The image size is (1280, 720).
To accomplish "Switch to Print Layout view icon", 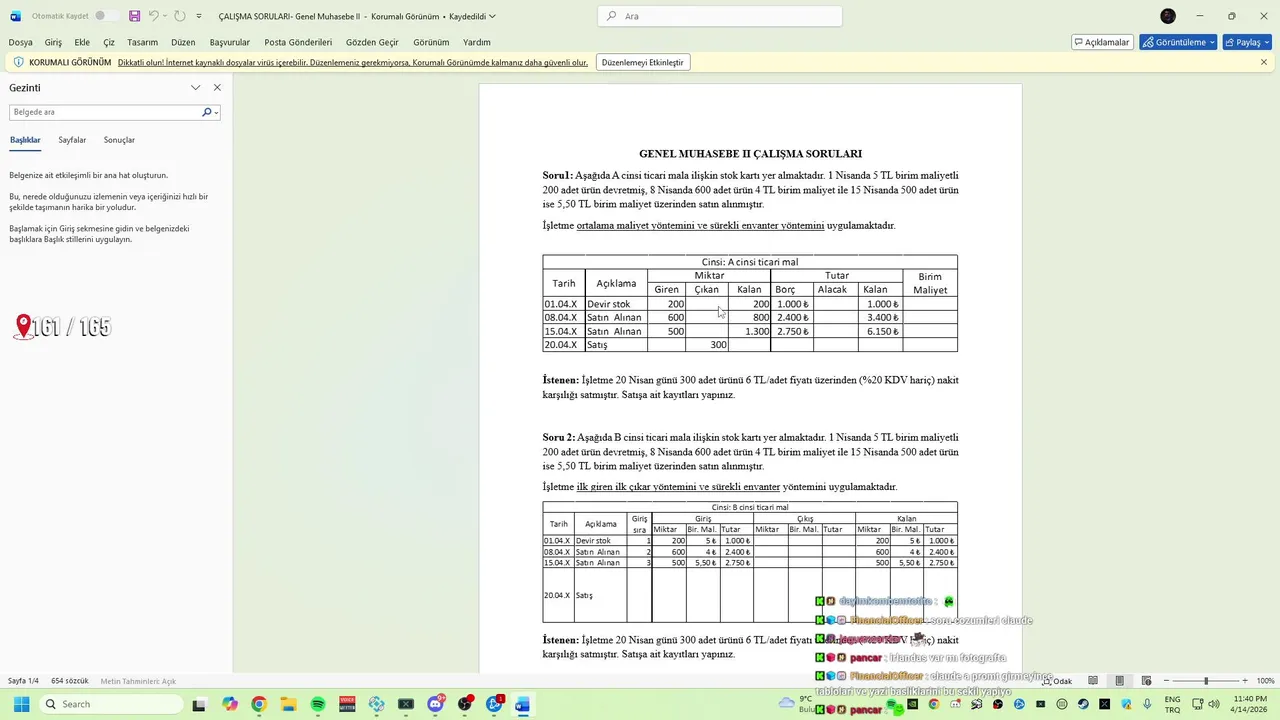I will tap(1119, 681).
